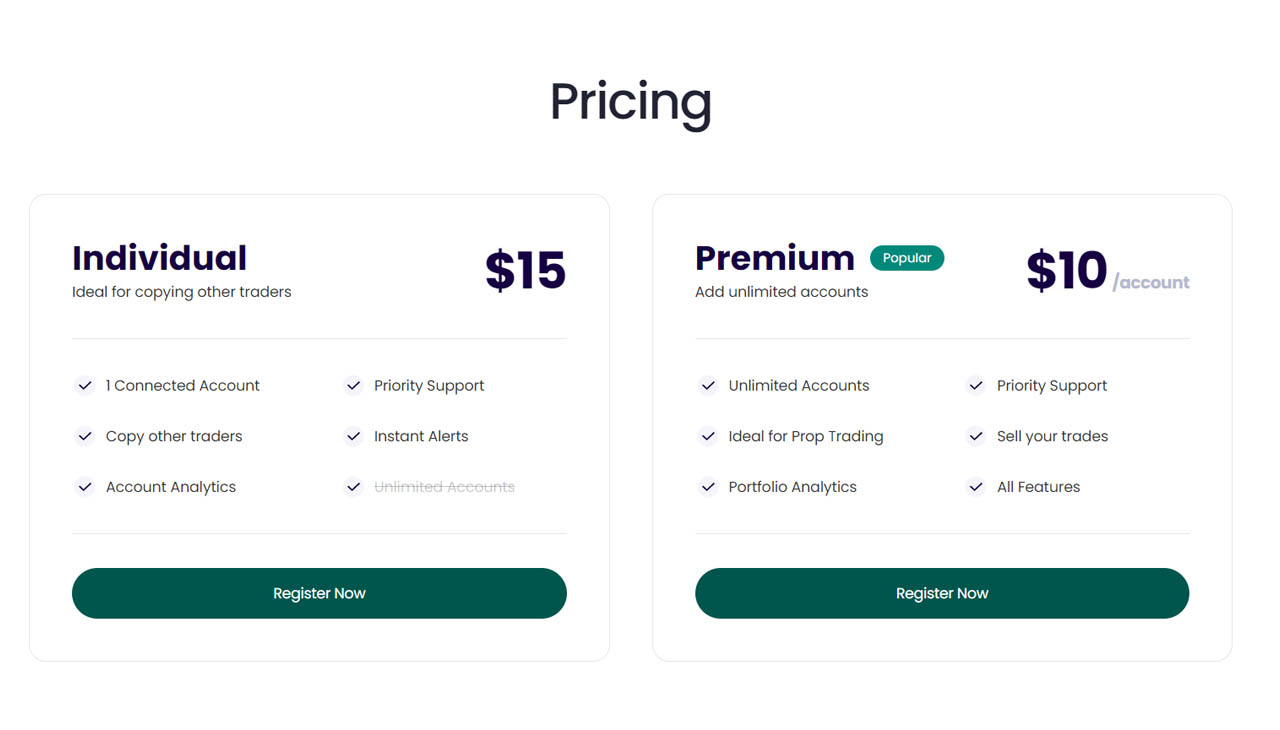Click the Unlimited Accounts feature in Premium
The image size is (1280, 730).
(x=798, y=386)
